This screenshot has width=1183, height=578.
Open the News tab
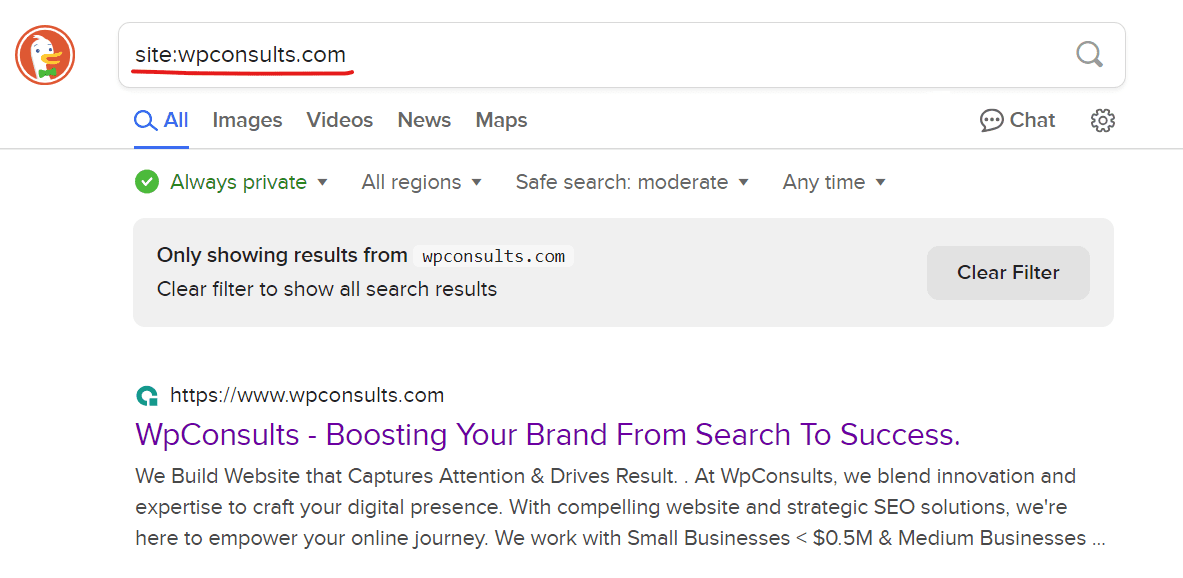[424, 120]
